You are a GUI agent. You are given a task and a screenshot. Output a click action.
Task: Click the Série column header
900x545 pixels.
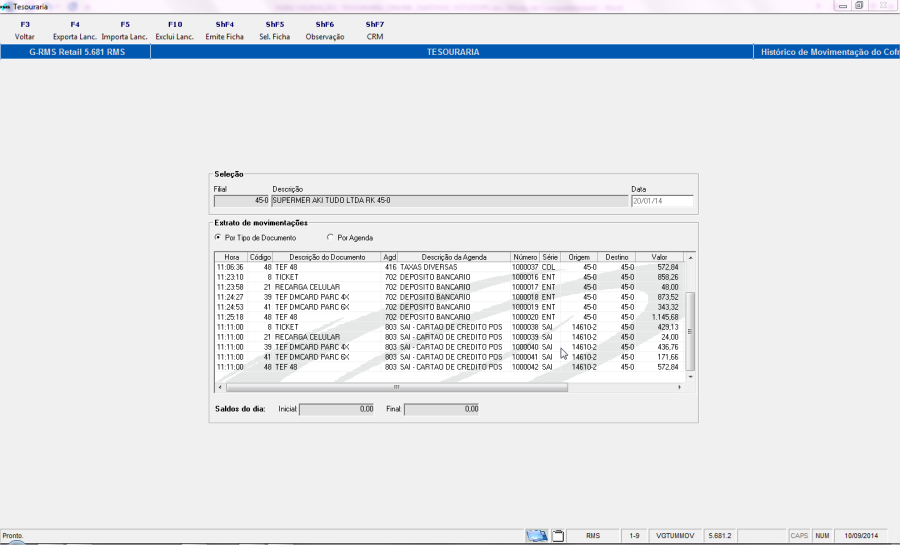(x=550, y=257)
